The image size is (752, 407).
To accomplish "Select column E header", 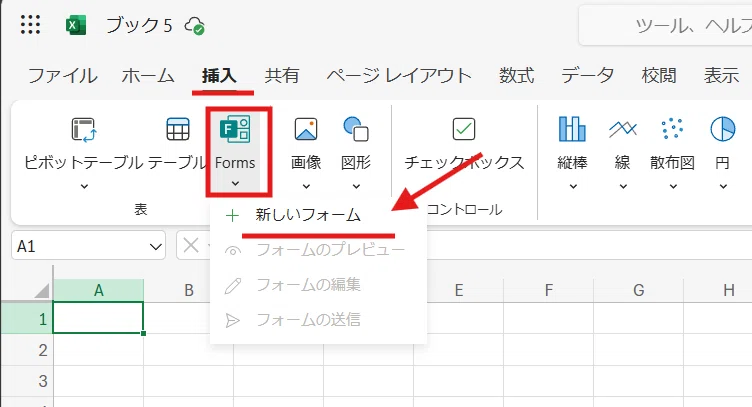I will point(459,290).
